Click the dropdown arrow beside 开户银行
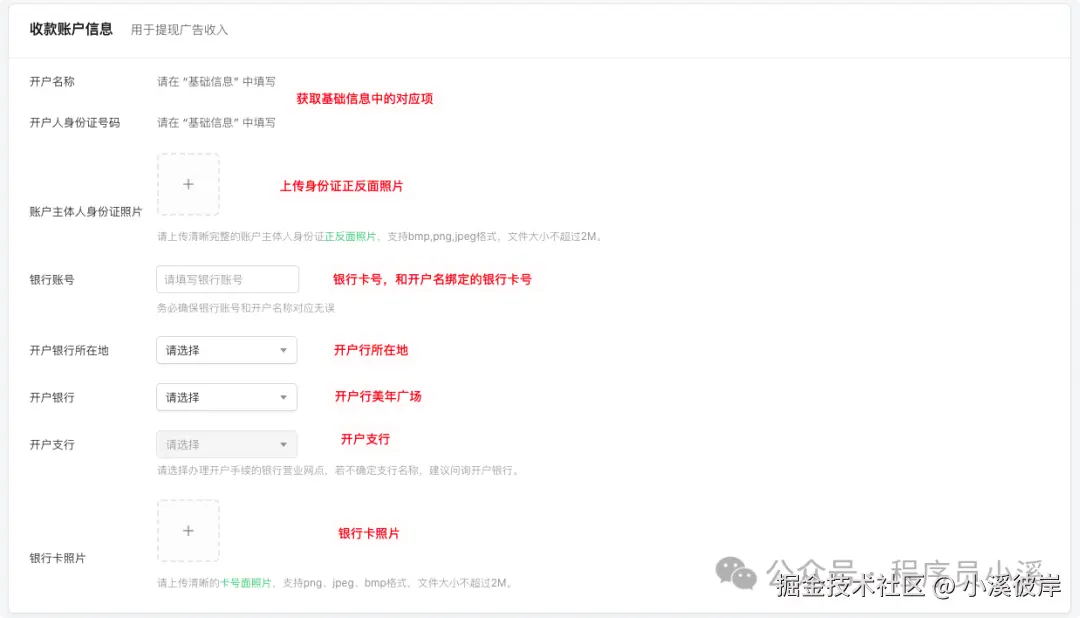Screen dimensions: 1080x618 (286, 397)
